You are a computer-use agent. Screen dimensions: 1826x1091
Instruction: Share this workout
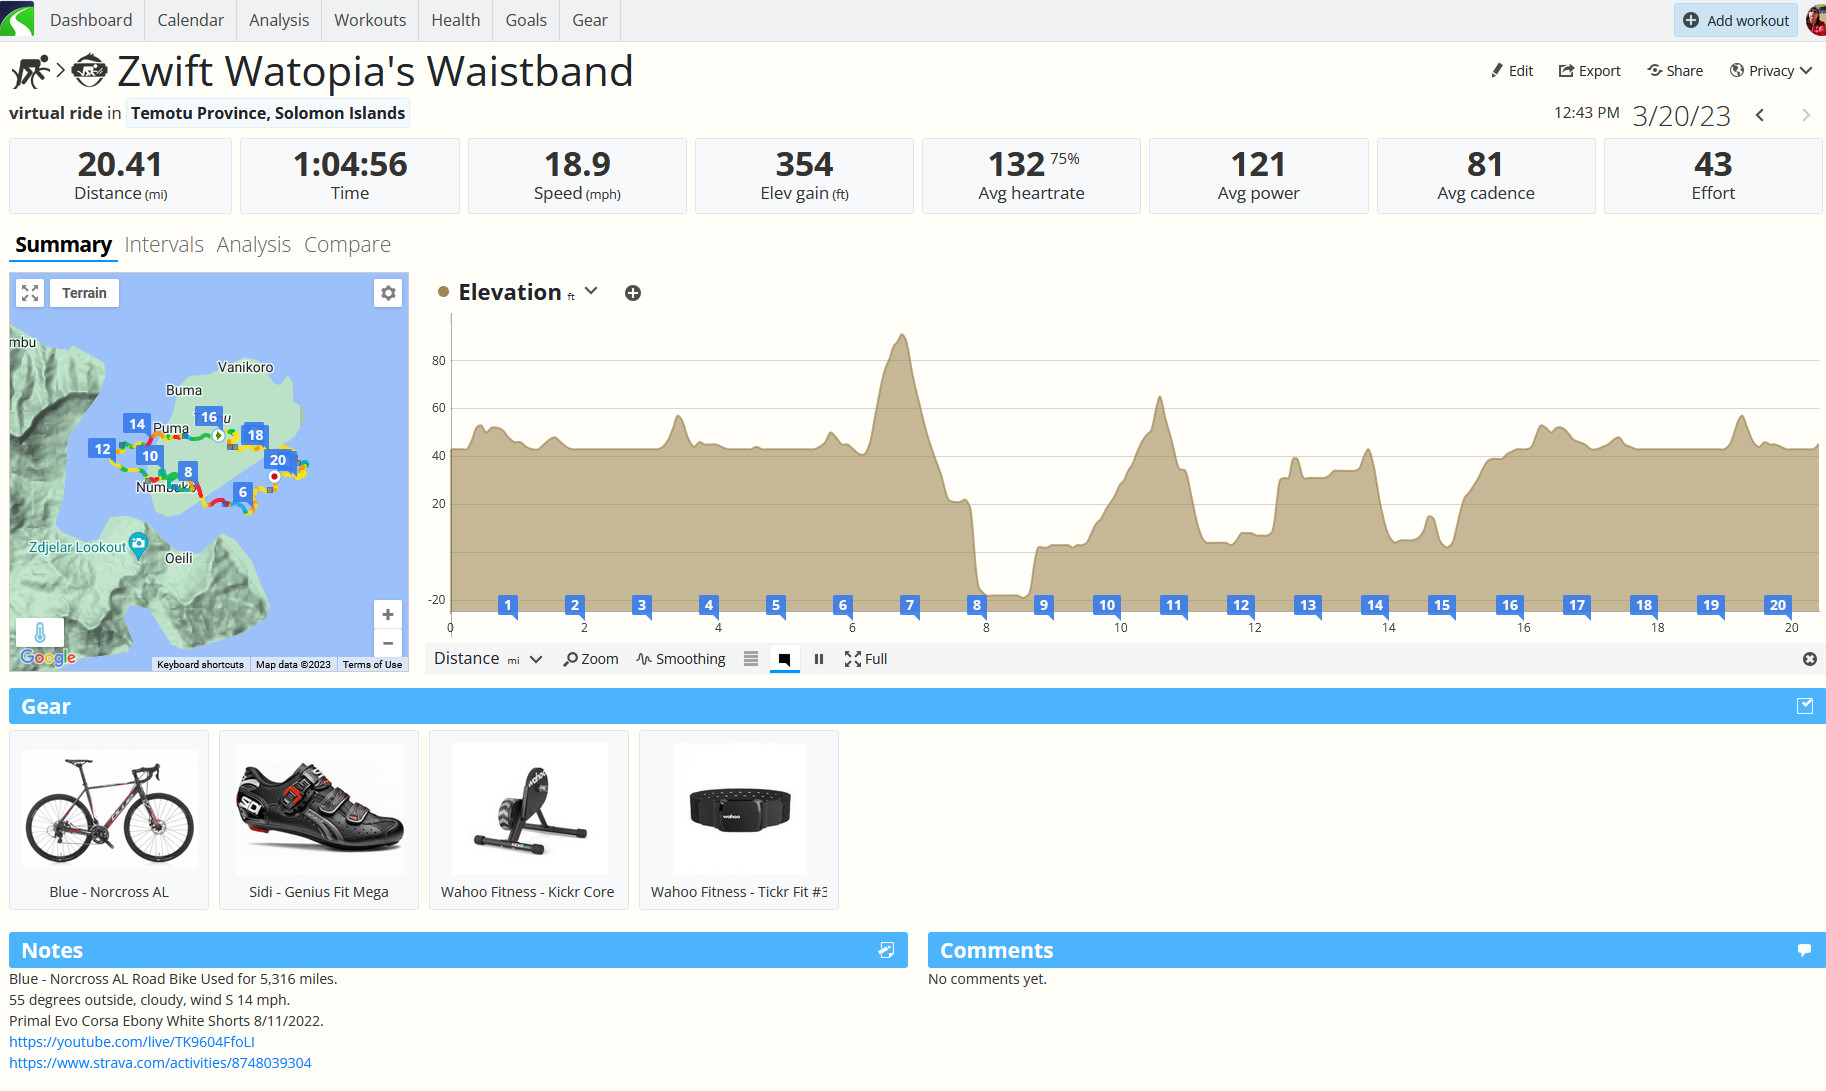pyautogui.click(x=1675, y=71)
